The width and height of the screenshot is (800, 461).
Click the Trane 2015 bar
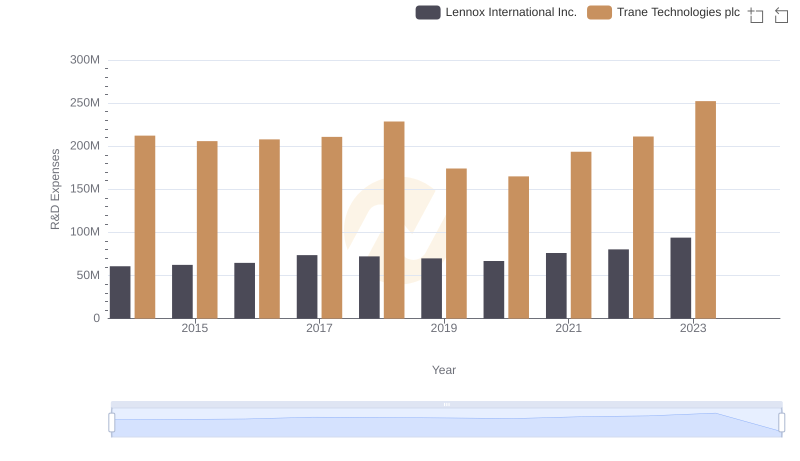point(207,229)
